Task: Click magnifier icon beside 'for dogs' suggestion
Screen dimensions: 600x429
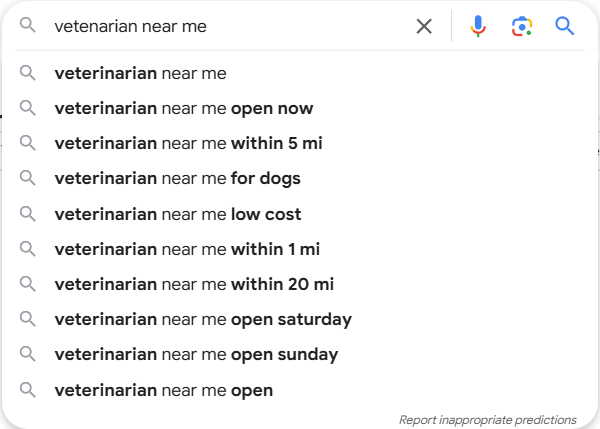Action: pos(28,178)
